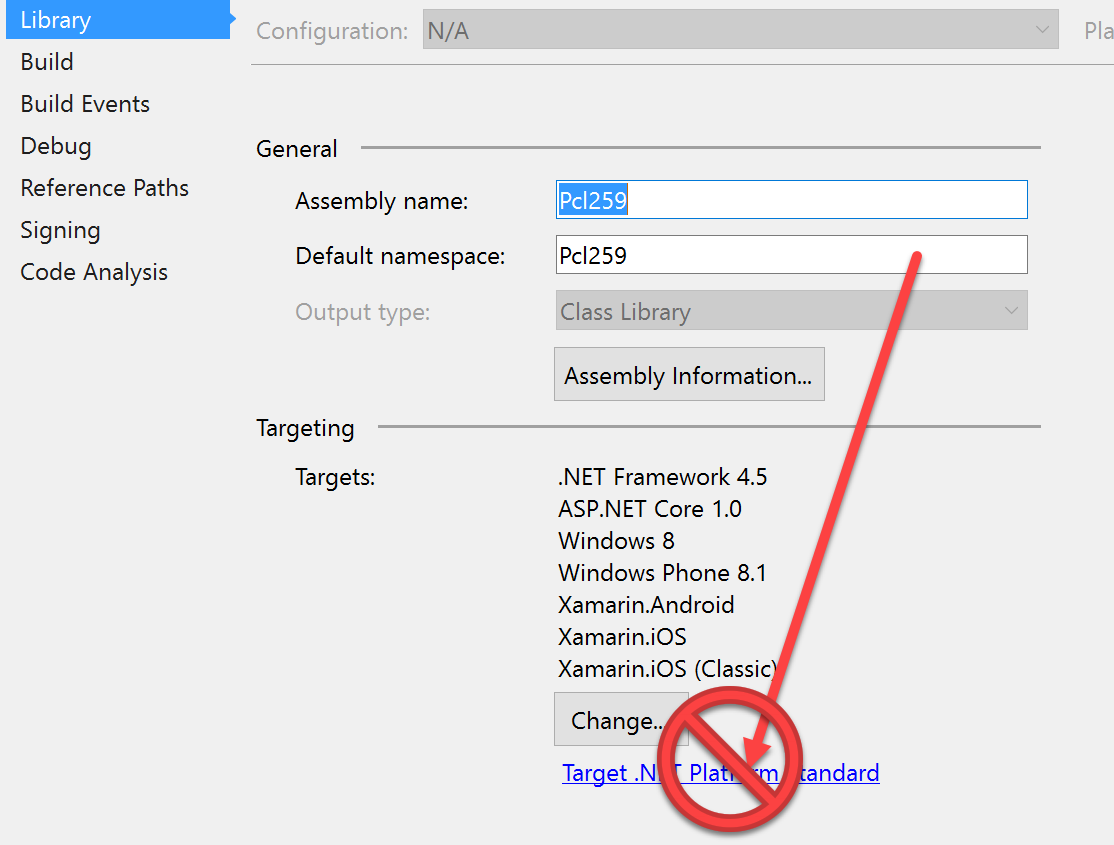Open the Output type Class Library dropdown

pos(791,311)
